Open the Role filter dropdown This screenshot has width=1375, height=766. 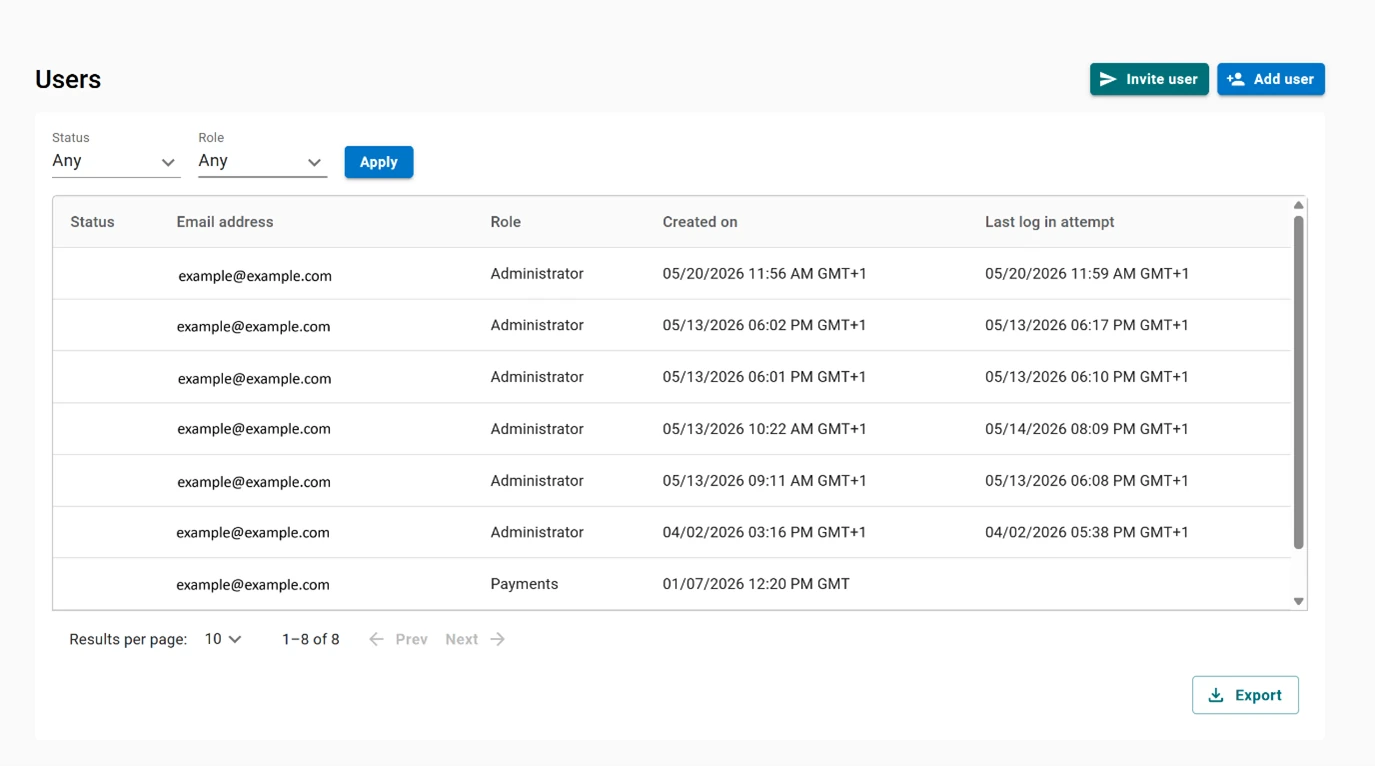pyautogui.click(x=262, y=161)
